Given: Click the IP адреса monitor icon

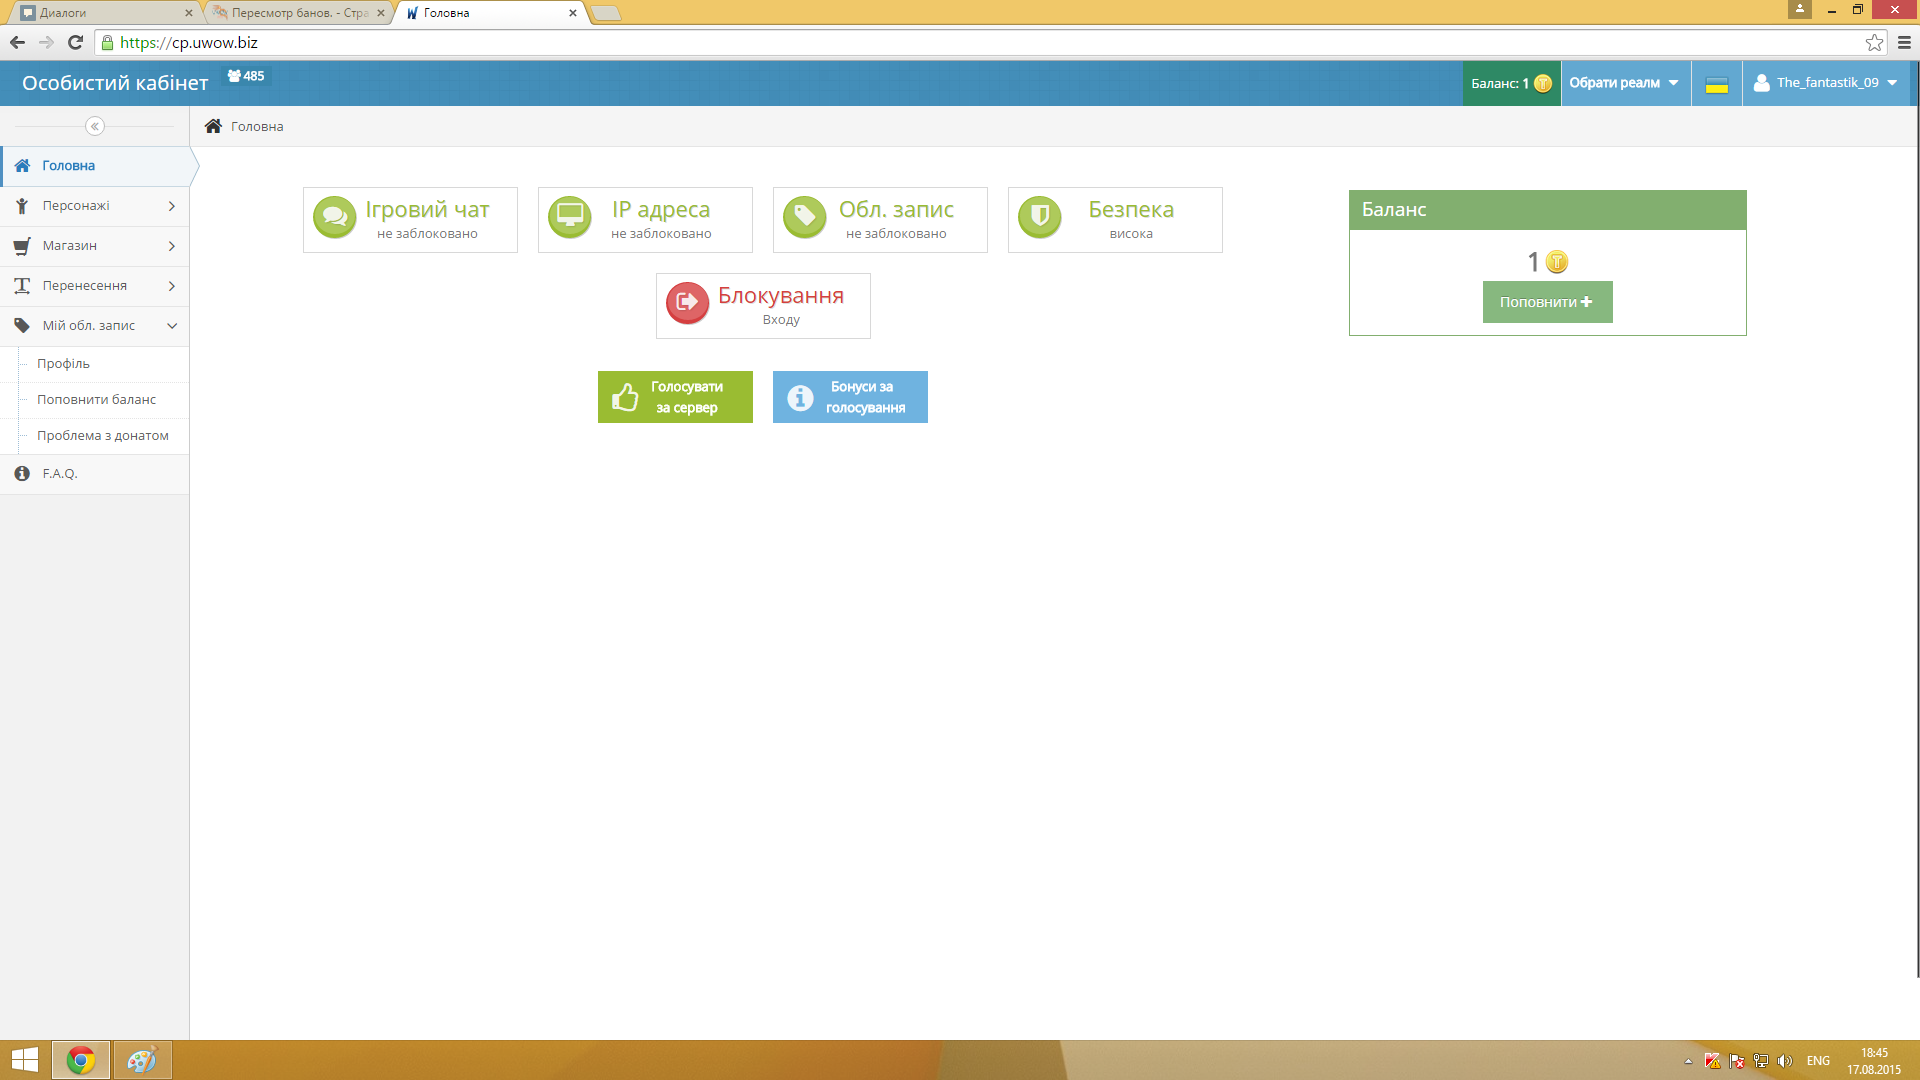Looking at the screenshot, I should pyautogui.click(x=570, y=217).
